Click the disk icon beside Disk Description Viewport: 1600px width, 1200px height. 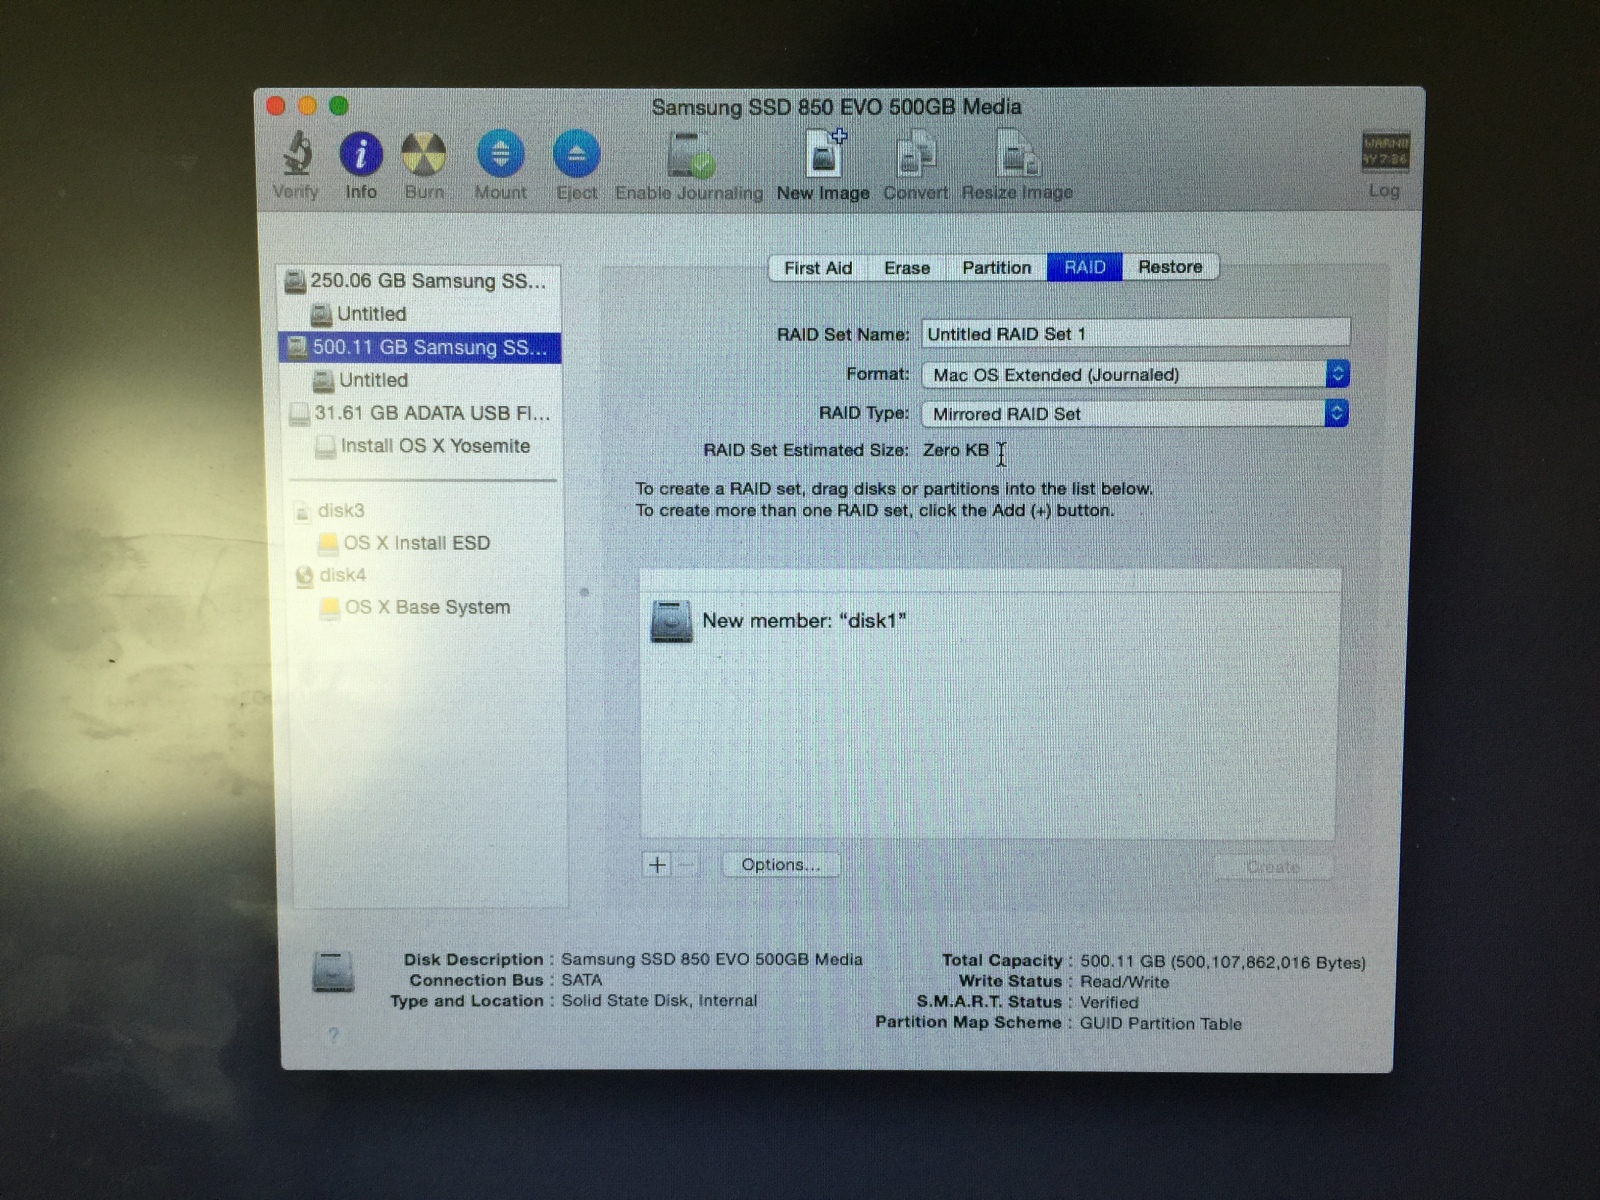(333, 971)
